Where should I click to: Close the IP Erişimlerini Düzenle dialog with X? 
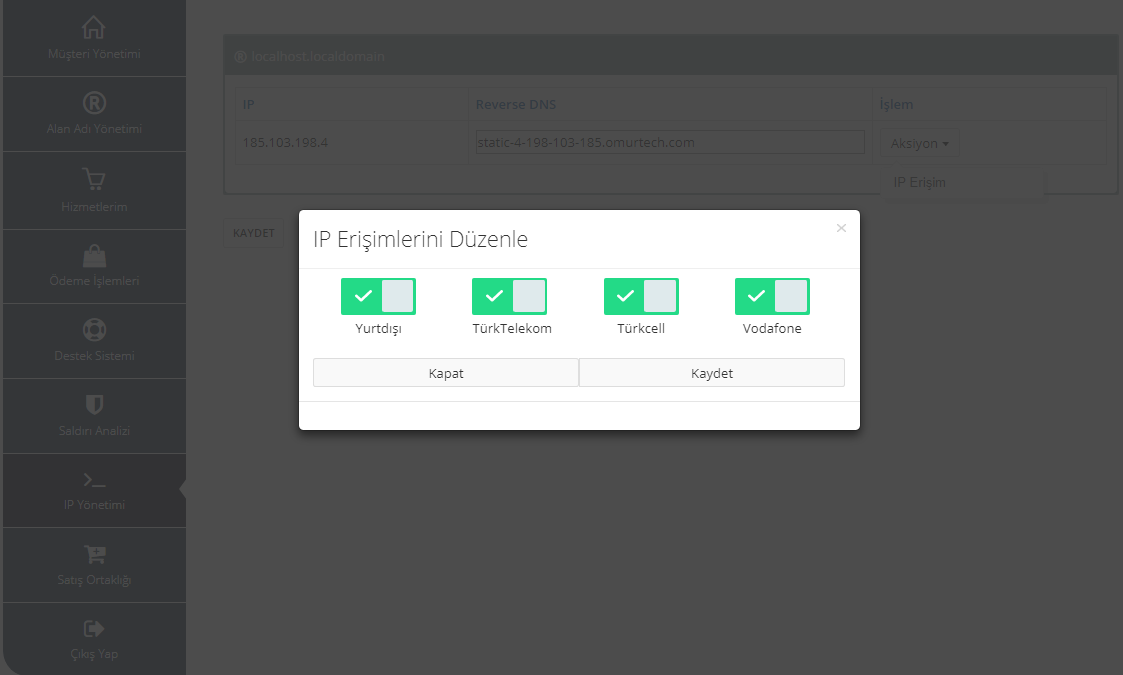841,228
